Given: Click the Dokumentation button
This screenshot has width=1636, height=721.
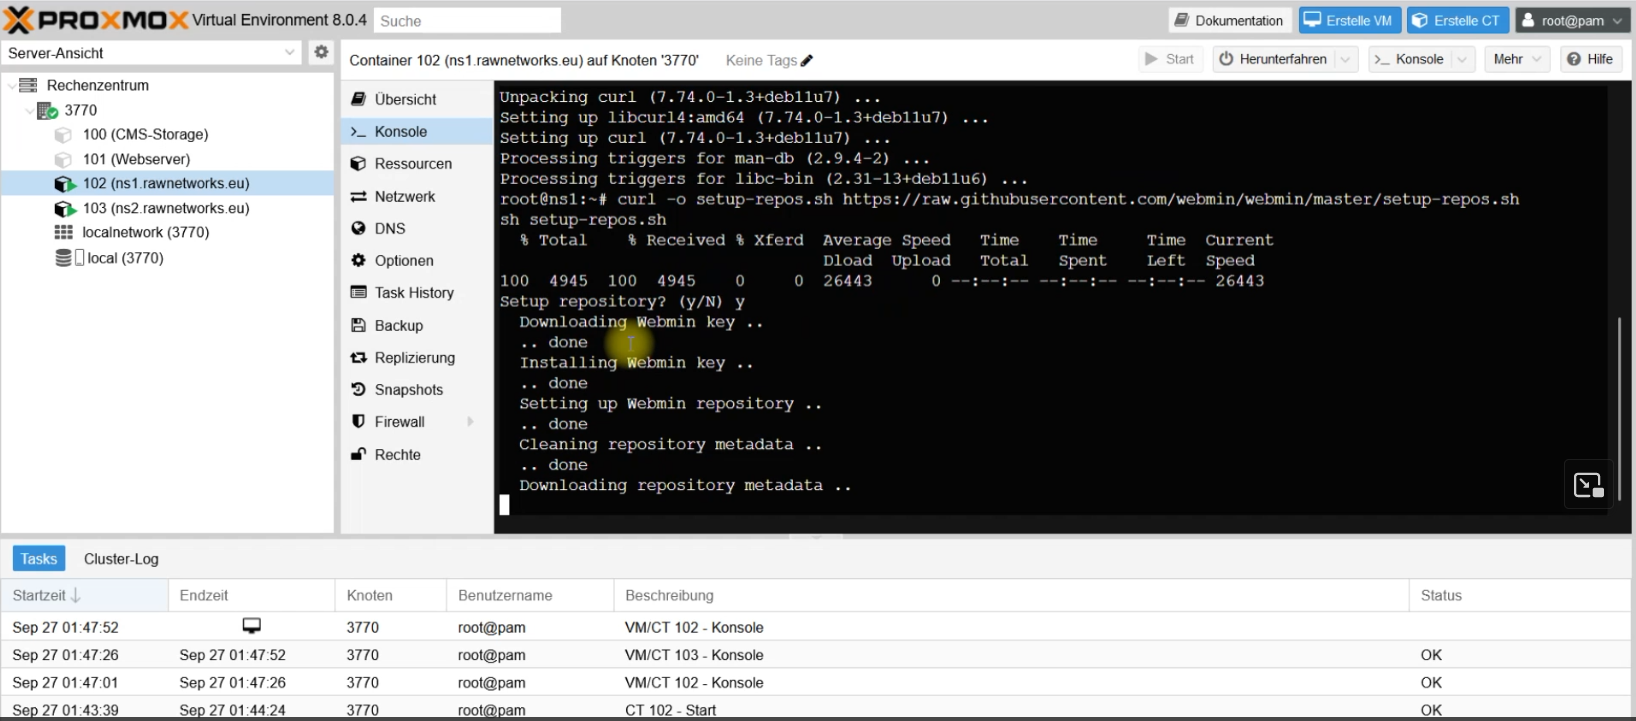Looking at the screenshot, I should tap(1230, 20).
